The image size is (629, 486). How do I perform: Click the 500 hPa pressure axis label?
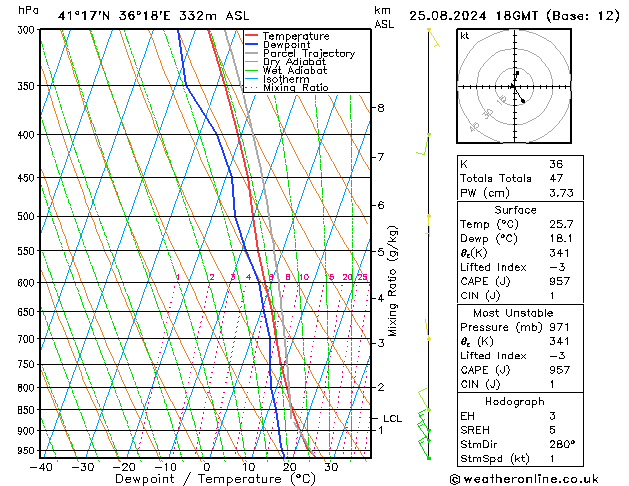coord(28,217)
